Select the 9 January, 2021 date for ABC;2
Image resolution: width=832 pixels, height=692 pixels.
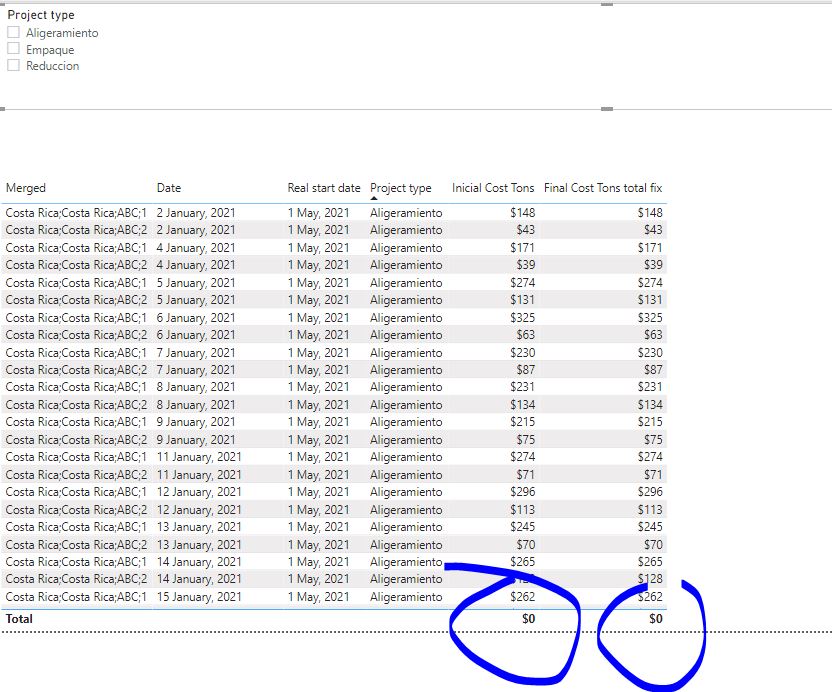pyautogui.click(x=196, y=440)
